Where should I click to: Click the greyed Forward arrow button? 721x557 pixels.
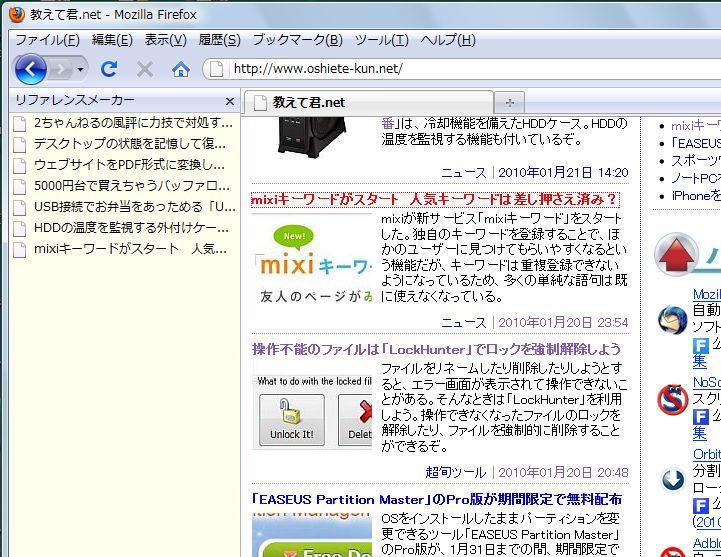click(61, 69)
